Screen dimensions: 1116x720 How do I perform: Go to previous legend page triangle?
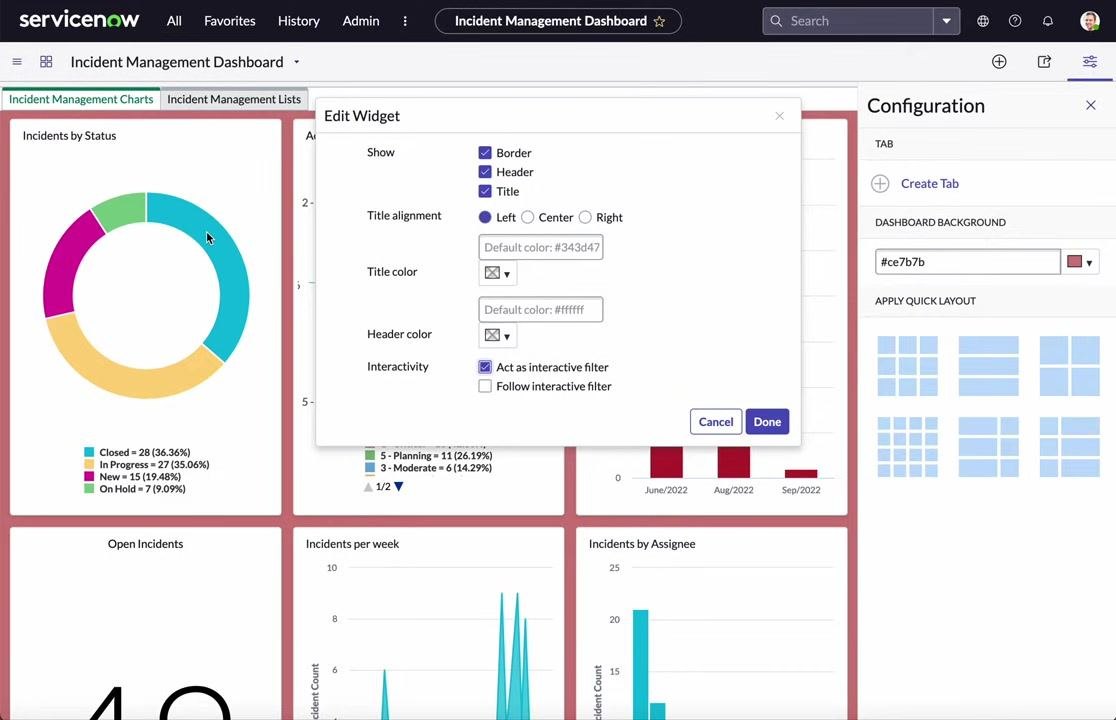368,487
